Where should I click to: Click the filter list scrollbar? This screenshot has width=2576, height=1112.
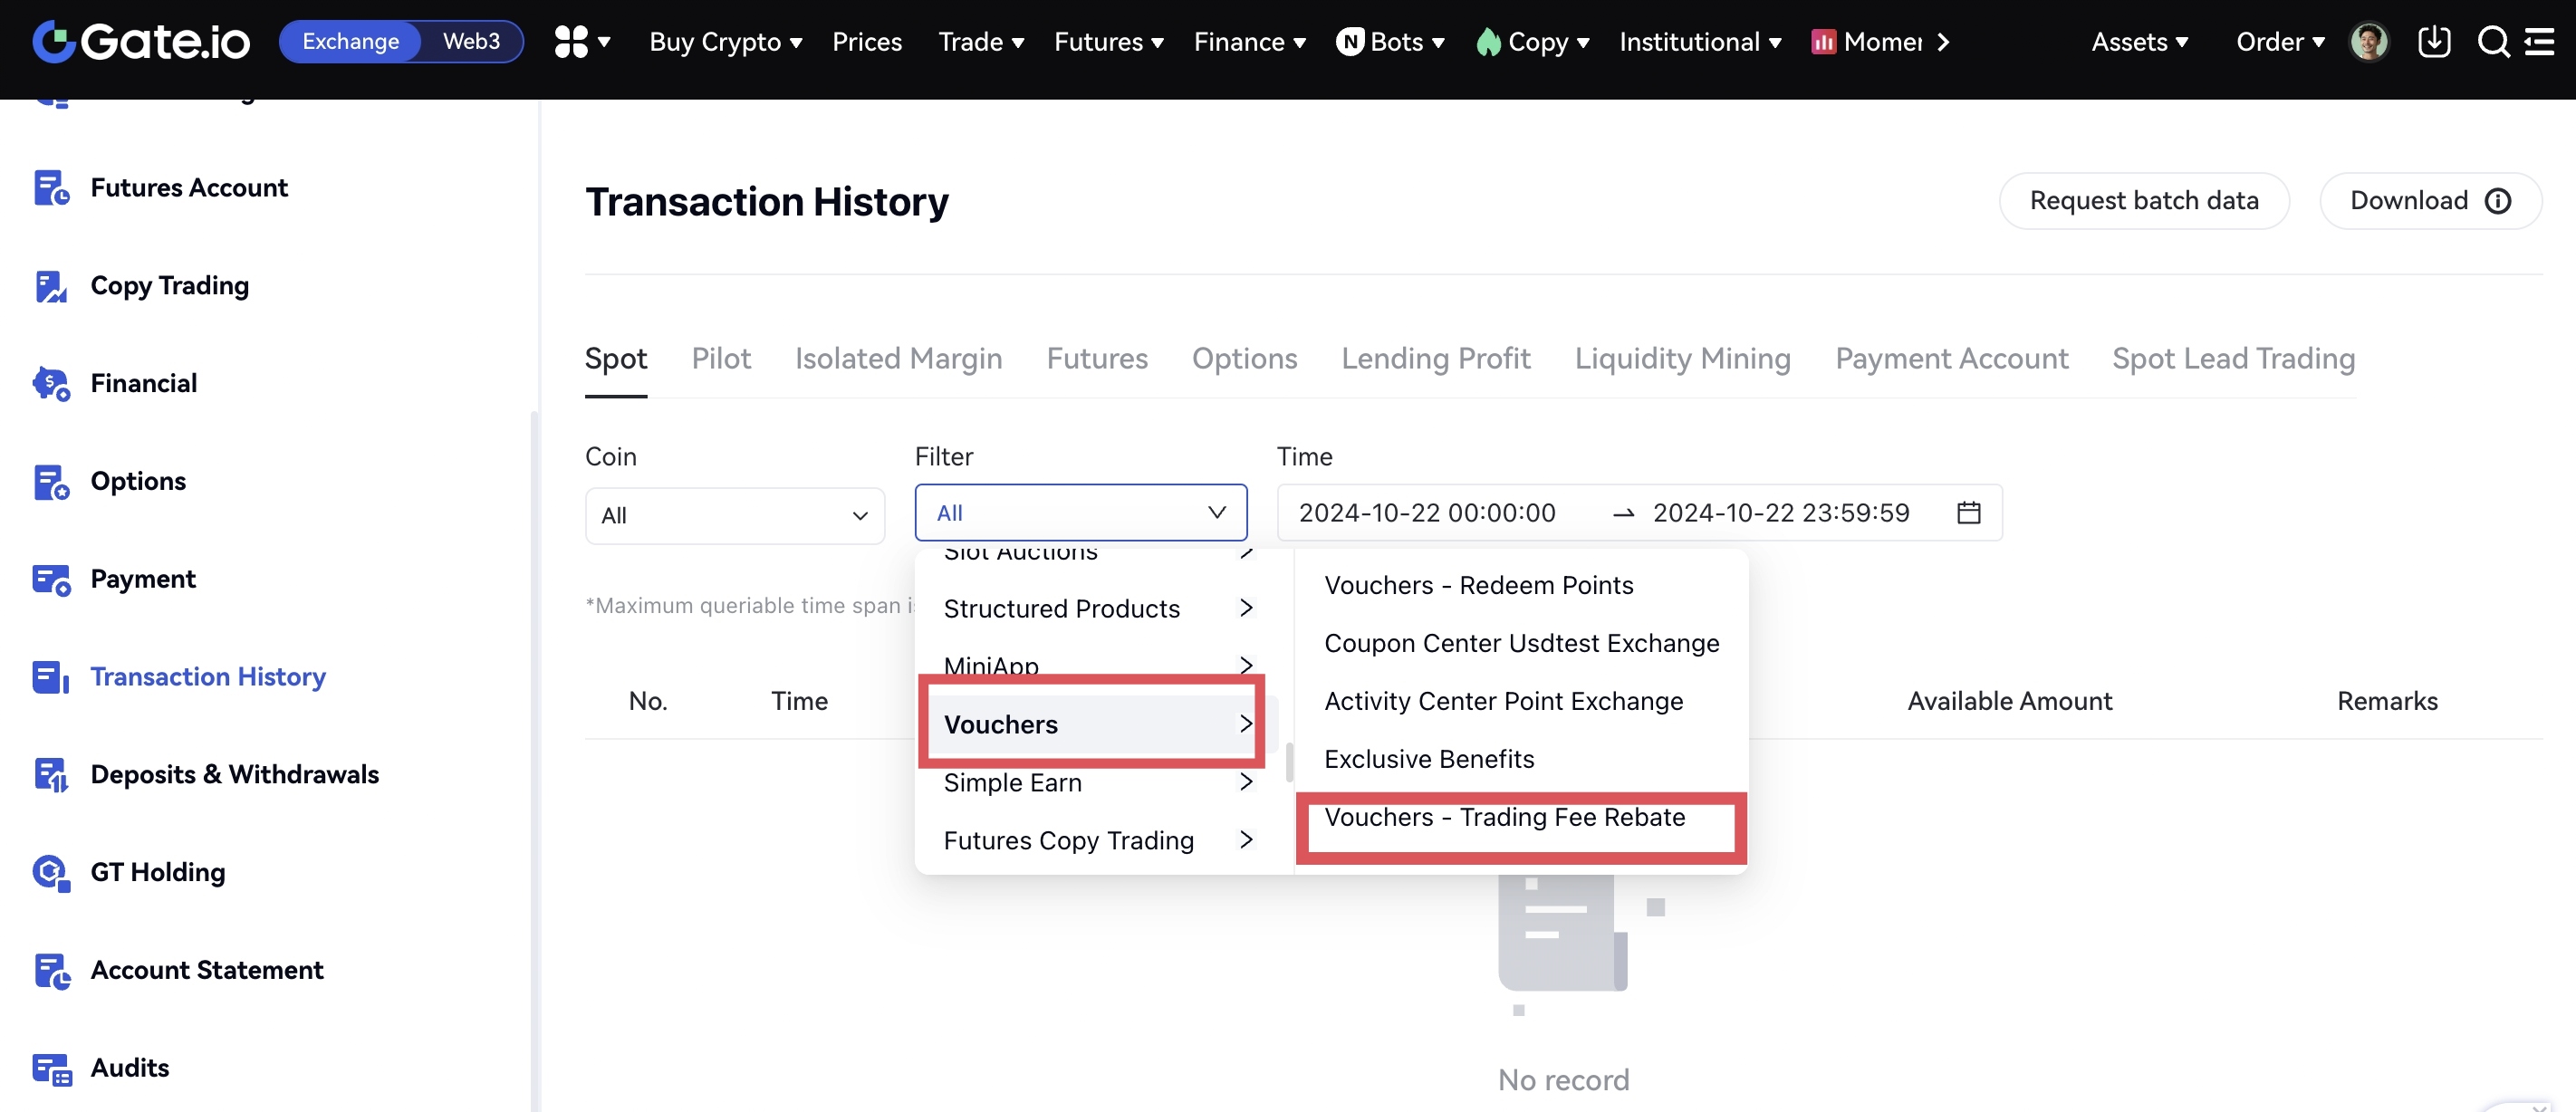[x=1289, y=762]
